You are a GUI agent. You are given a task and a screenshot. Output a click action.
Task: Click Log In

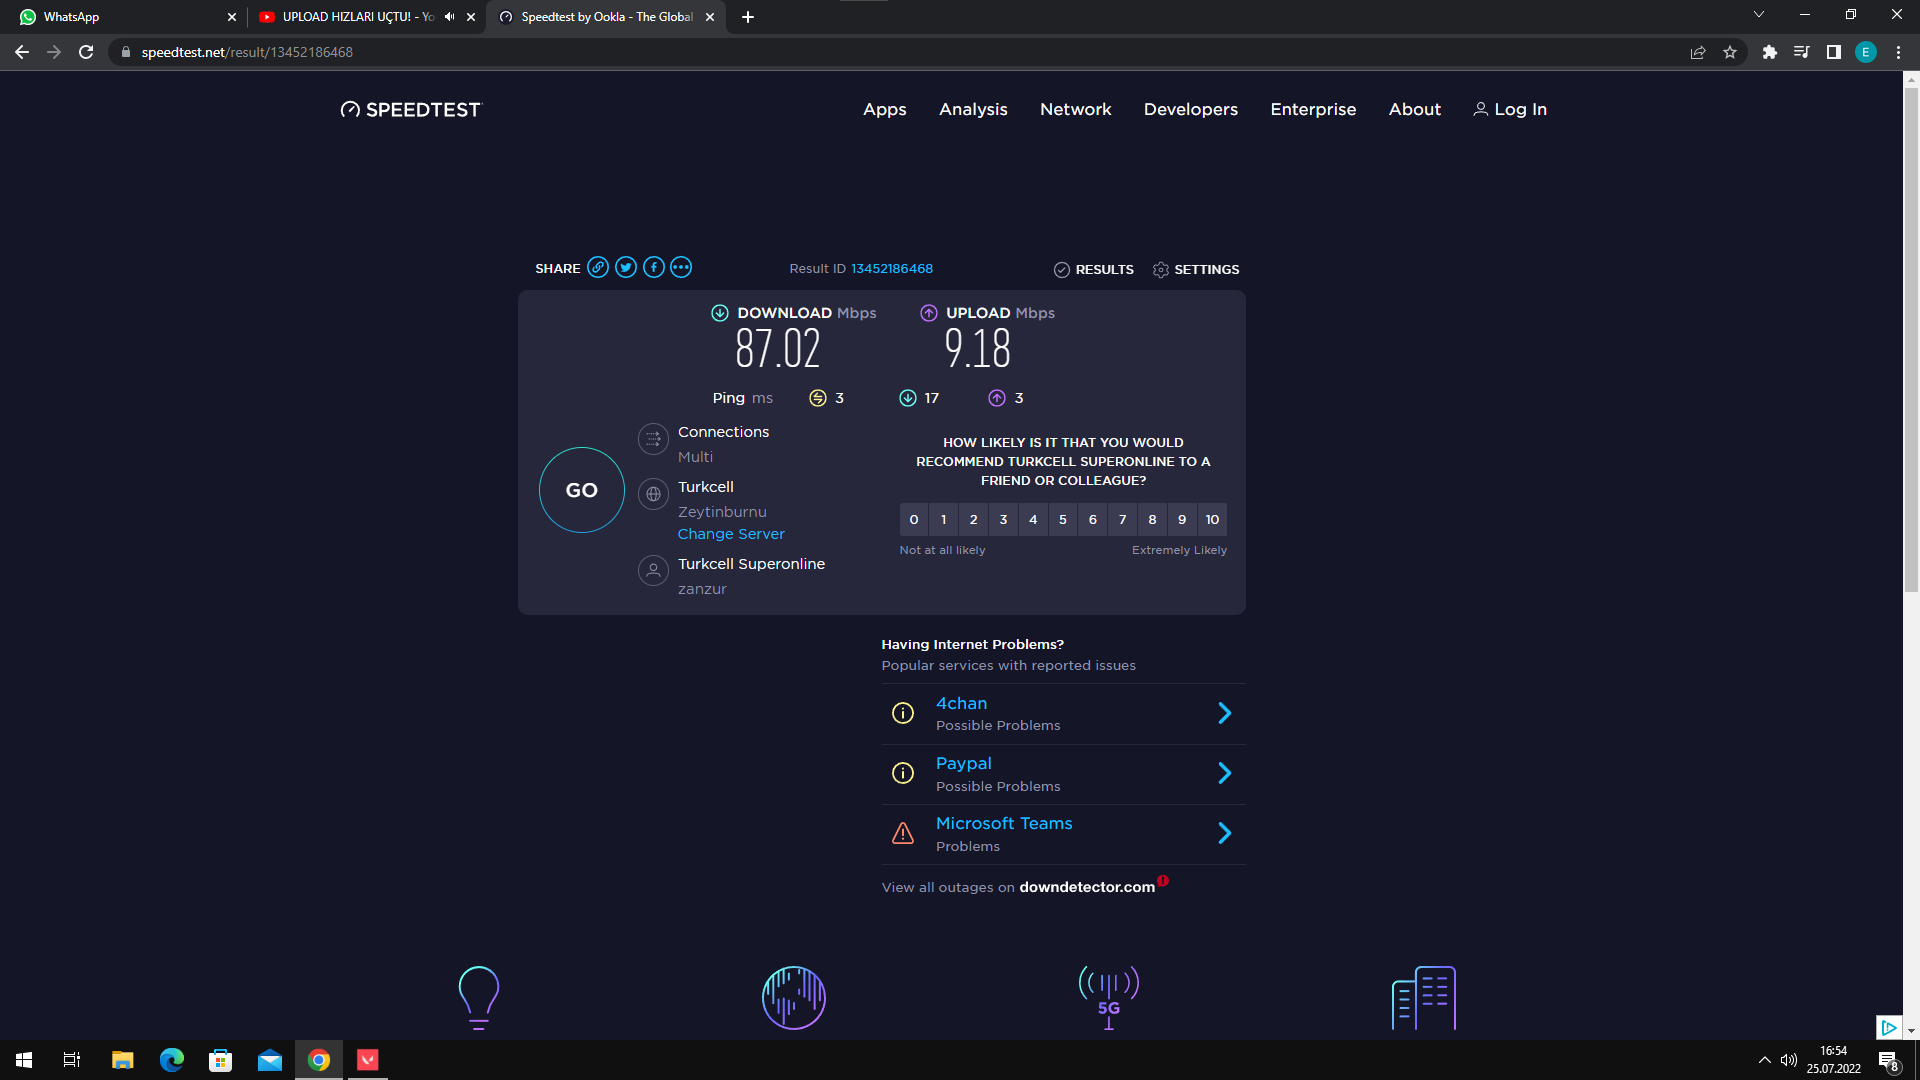1510,110
